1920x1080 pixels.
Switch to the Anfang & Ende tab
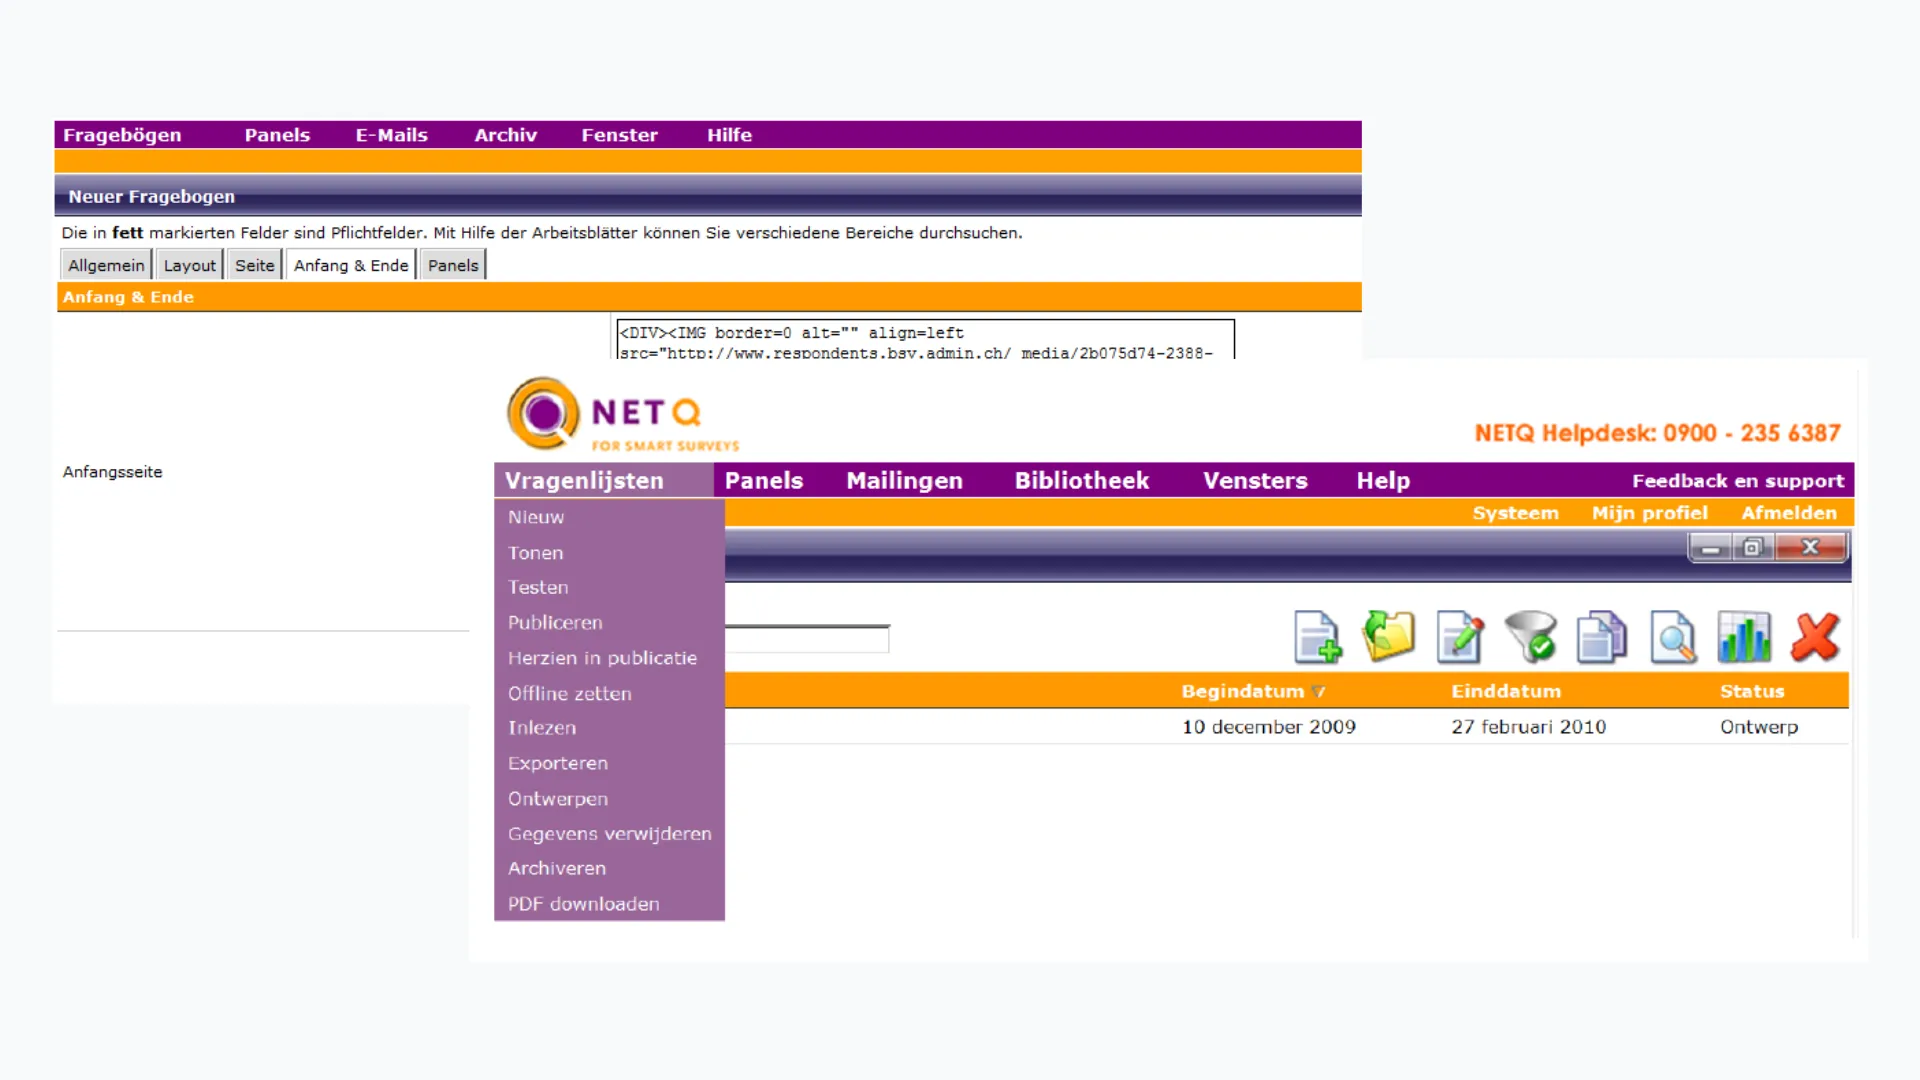[x=351, y=265]
